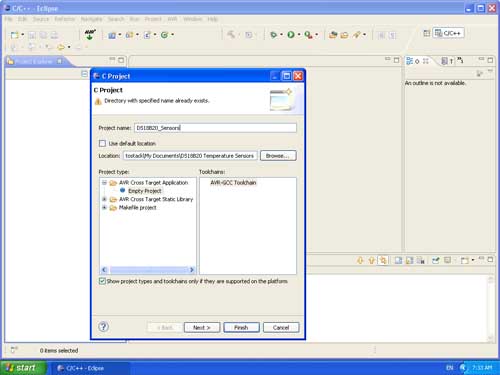Click the down arrow icon in bottom panel
This screenshot has height=375, width=500.
point(360,260)
